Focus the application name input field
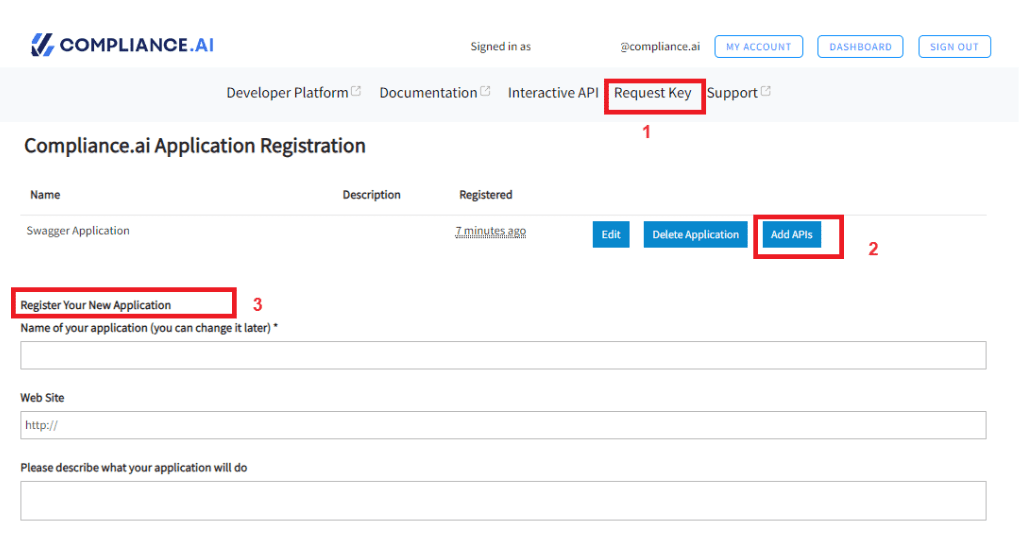The height and width of the screenshot is (545, 1036). (x=503, y=355)
